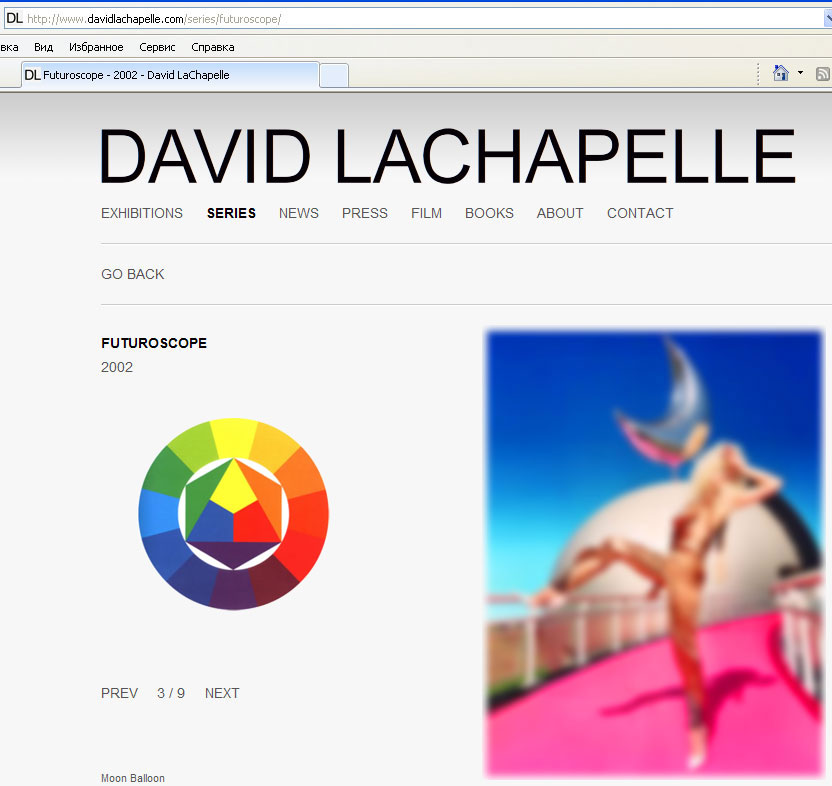Click the GO BACK link
The width and height of the screenshot is (832, 786).
[133, 274]
